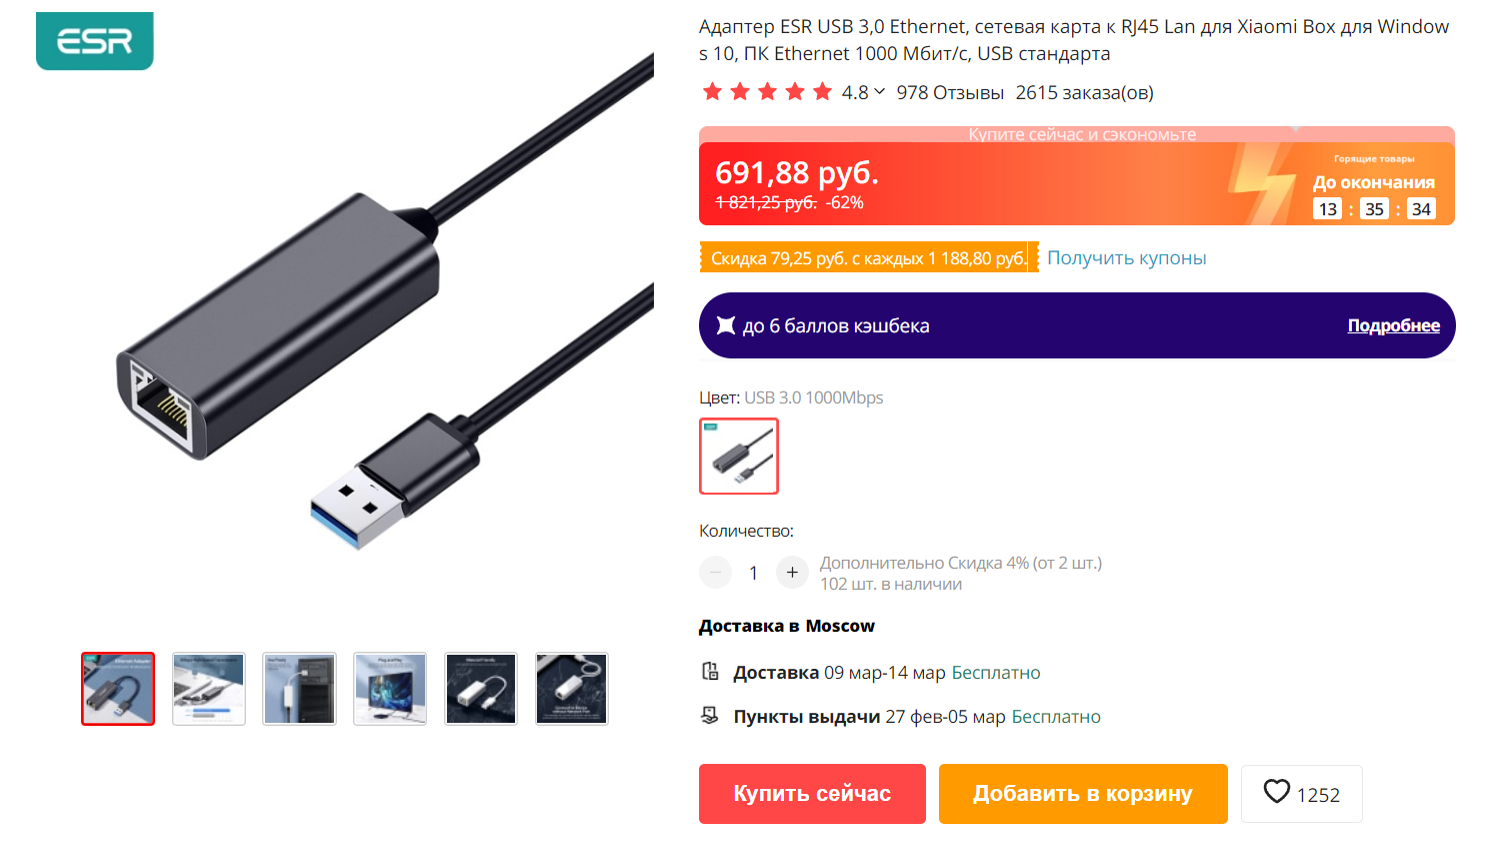Select second product gallery thumbnail
Viewport: 1485px width, 845px height.
209,689
